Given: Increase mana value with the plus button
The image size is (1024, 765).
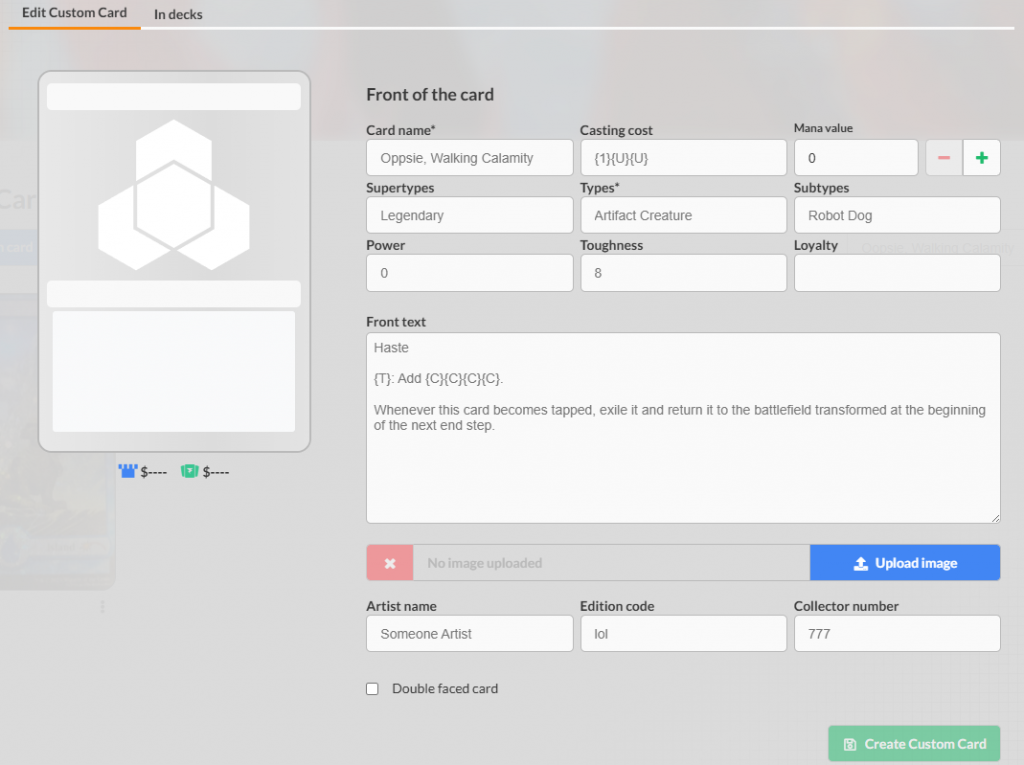Looking at the screenshot, I should pyautogui.click(x=981, y=157).
